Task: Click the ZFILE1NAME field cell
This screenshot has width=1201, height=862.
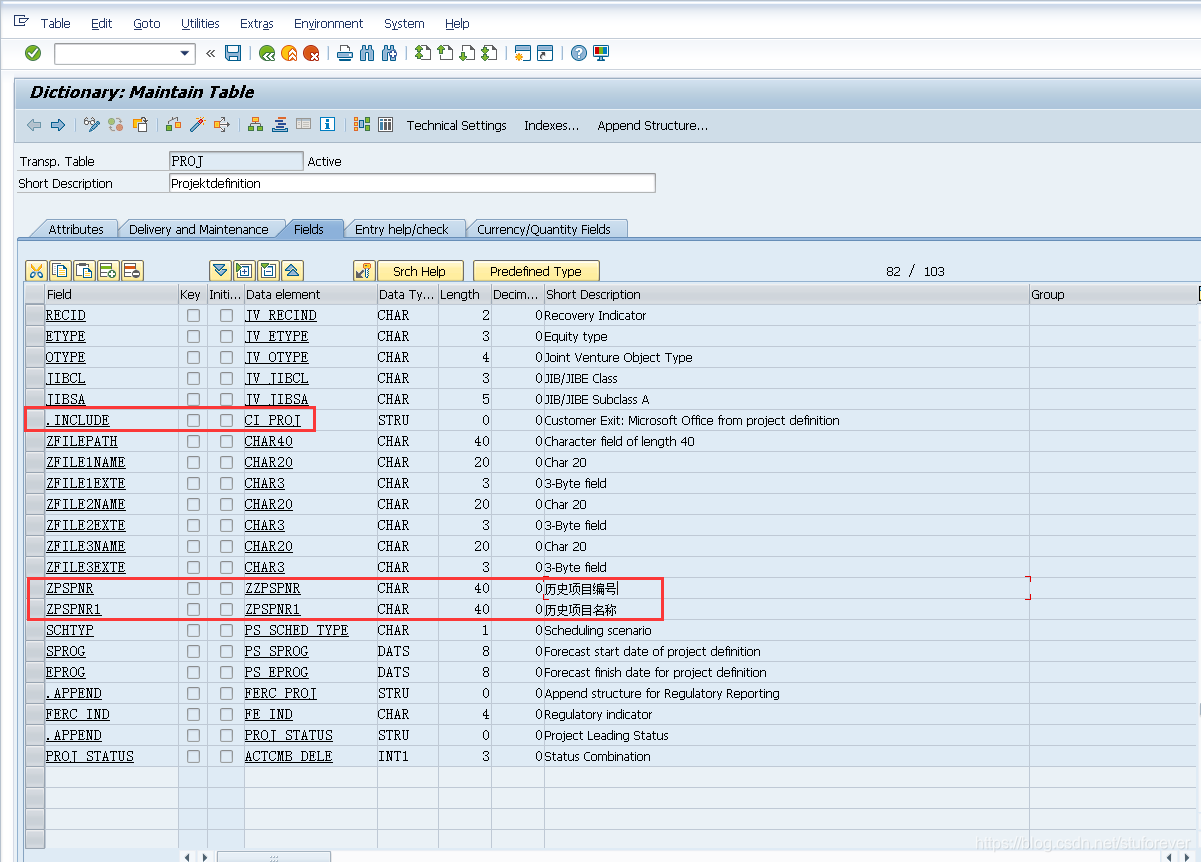Action: point(111,462)
